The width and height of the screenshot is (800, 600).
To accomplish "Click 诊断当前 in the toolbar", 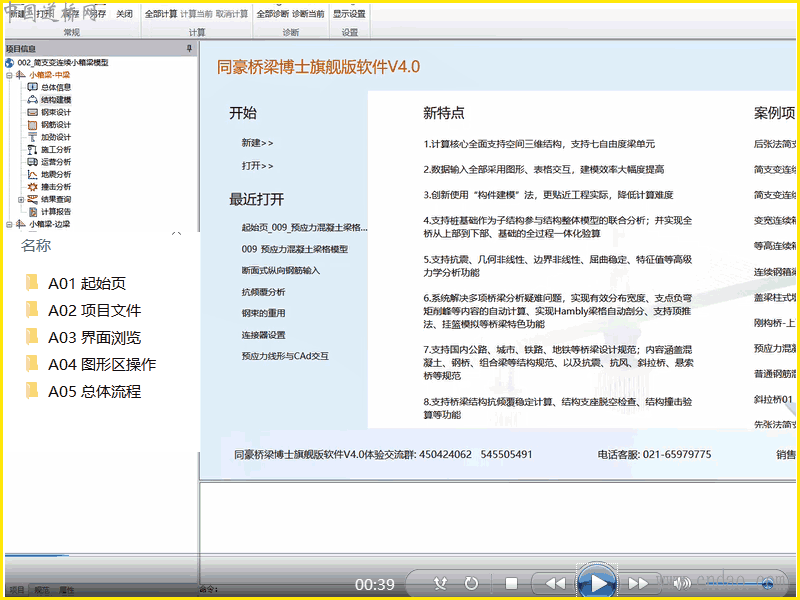I will [x=308, y=14].
